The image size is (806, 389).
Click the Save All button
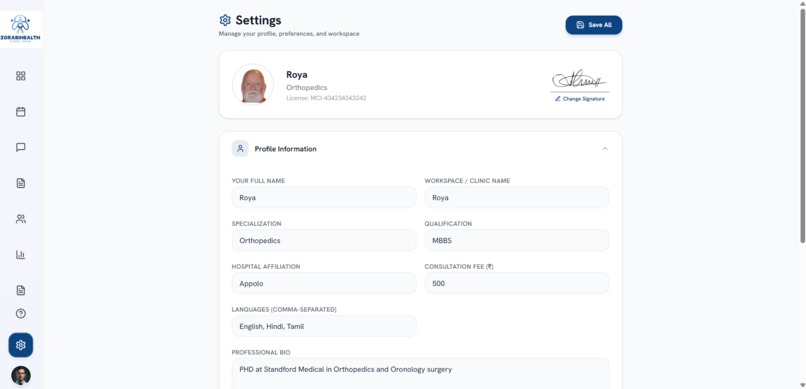pos(594,25)
